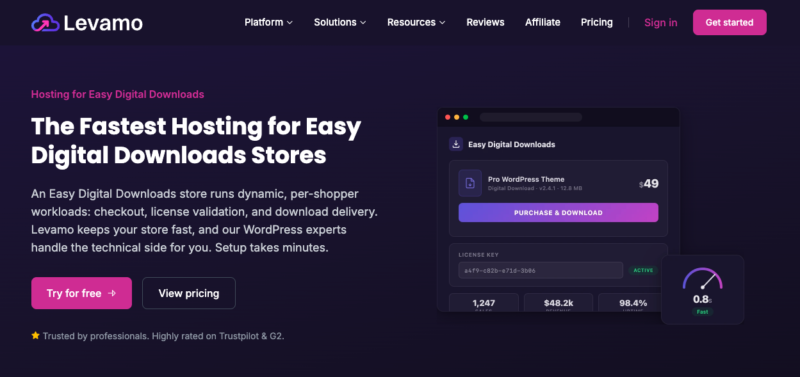Click the Pro WordPress Theme title
The image size is (800, 377).
[526, 179]
